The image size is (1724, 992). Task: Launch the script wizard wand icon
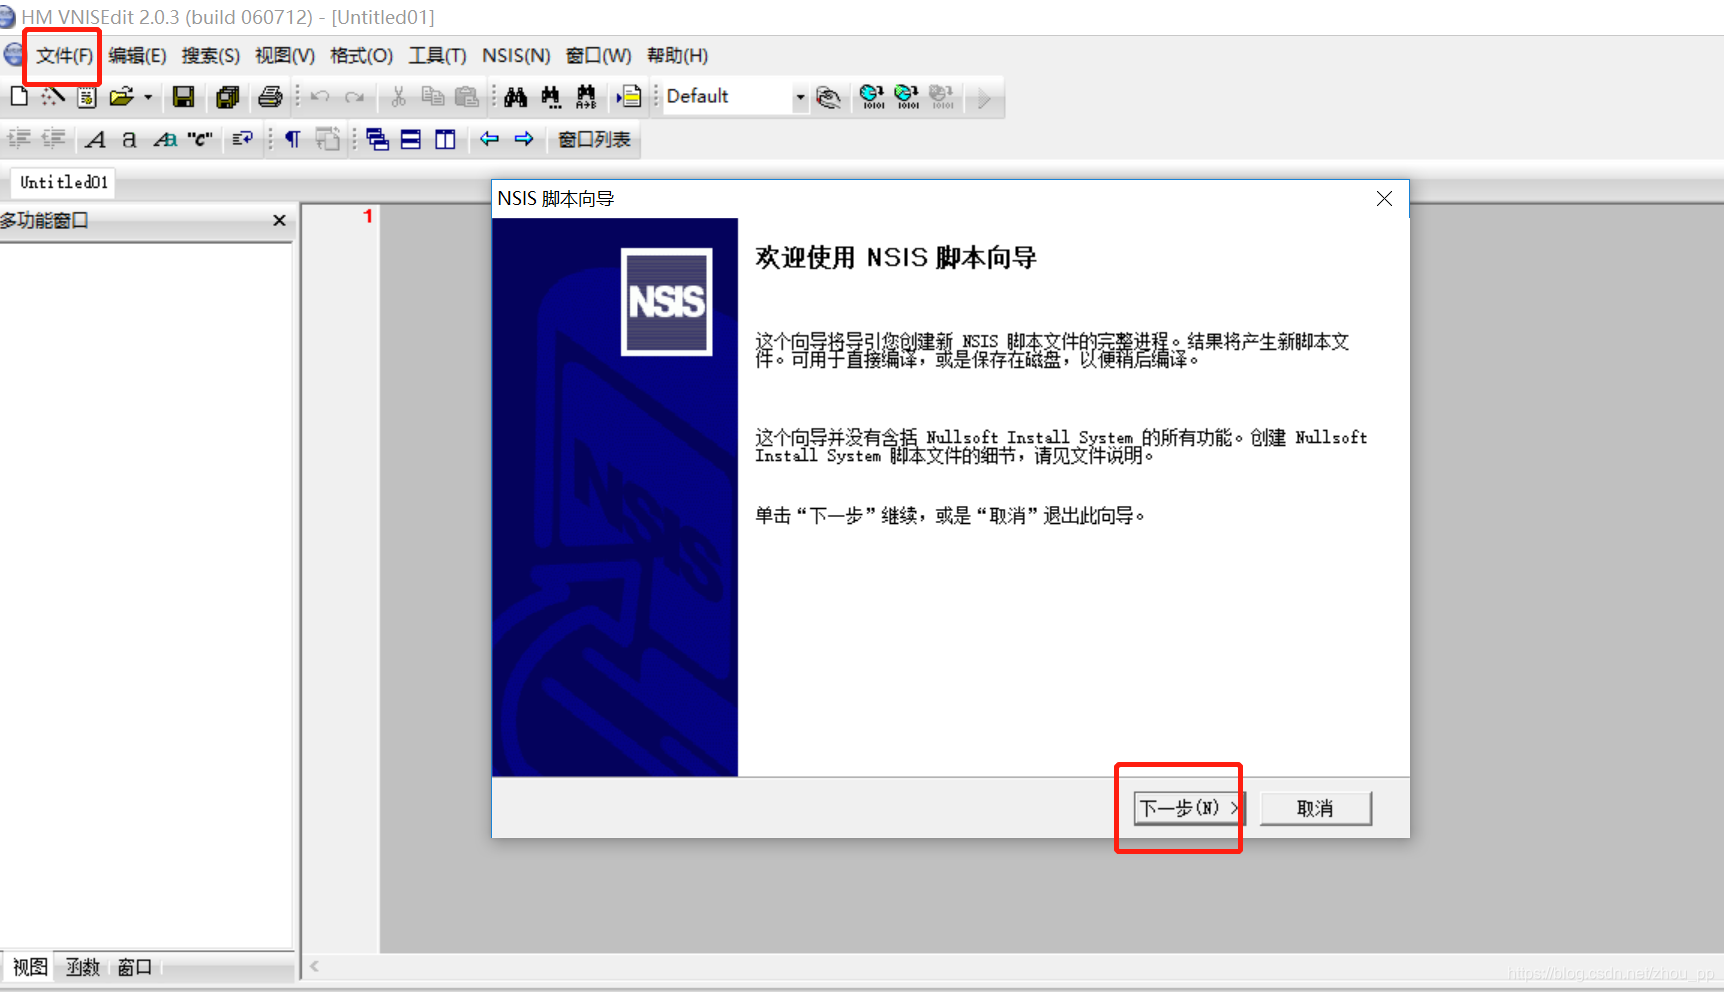pyautogui.click(x=53, y=96)
